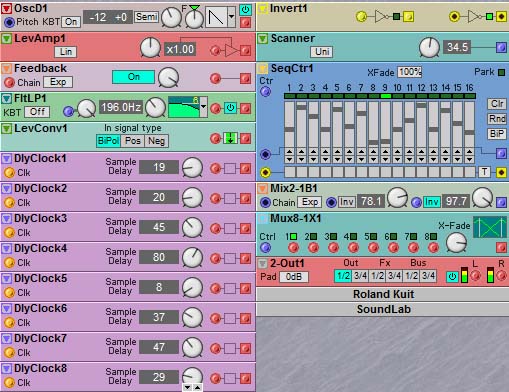Image resolution: width=509 pixels, height=392 pixels.
Task: Click the DlyClock6 square output connector
Action: point(246,318)
